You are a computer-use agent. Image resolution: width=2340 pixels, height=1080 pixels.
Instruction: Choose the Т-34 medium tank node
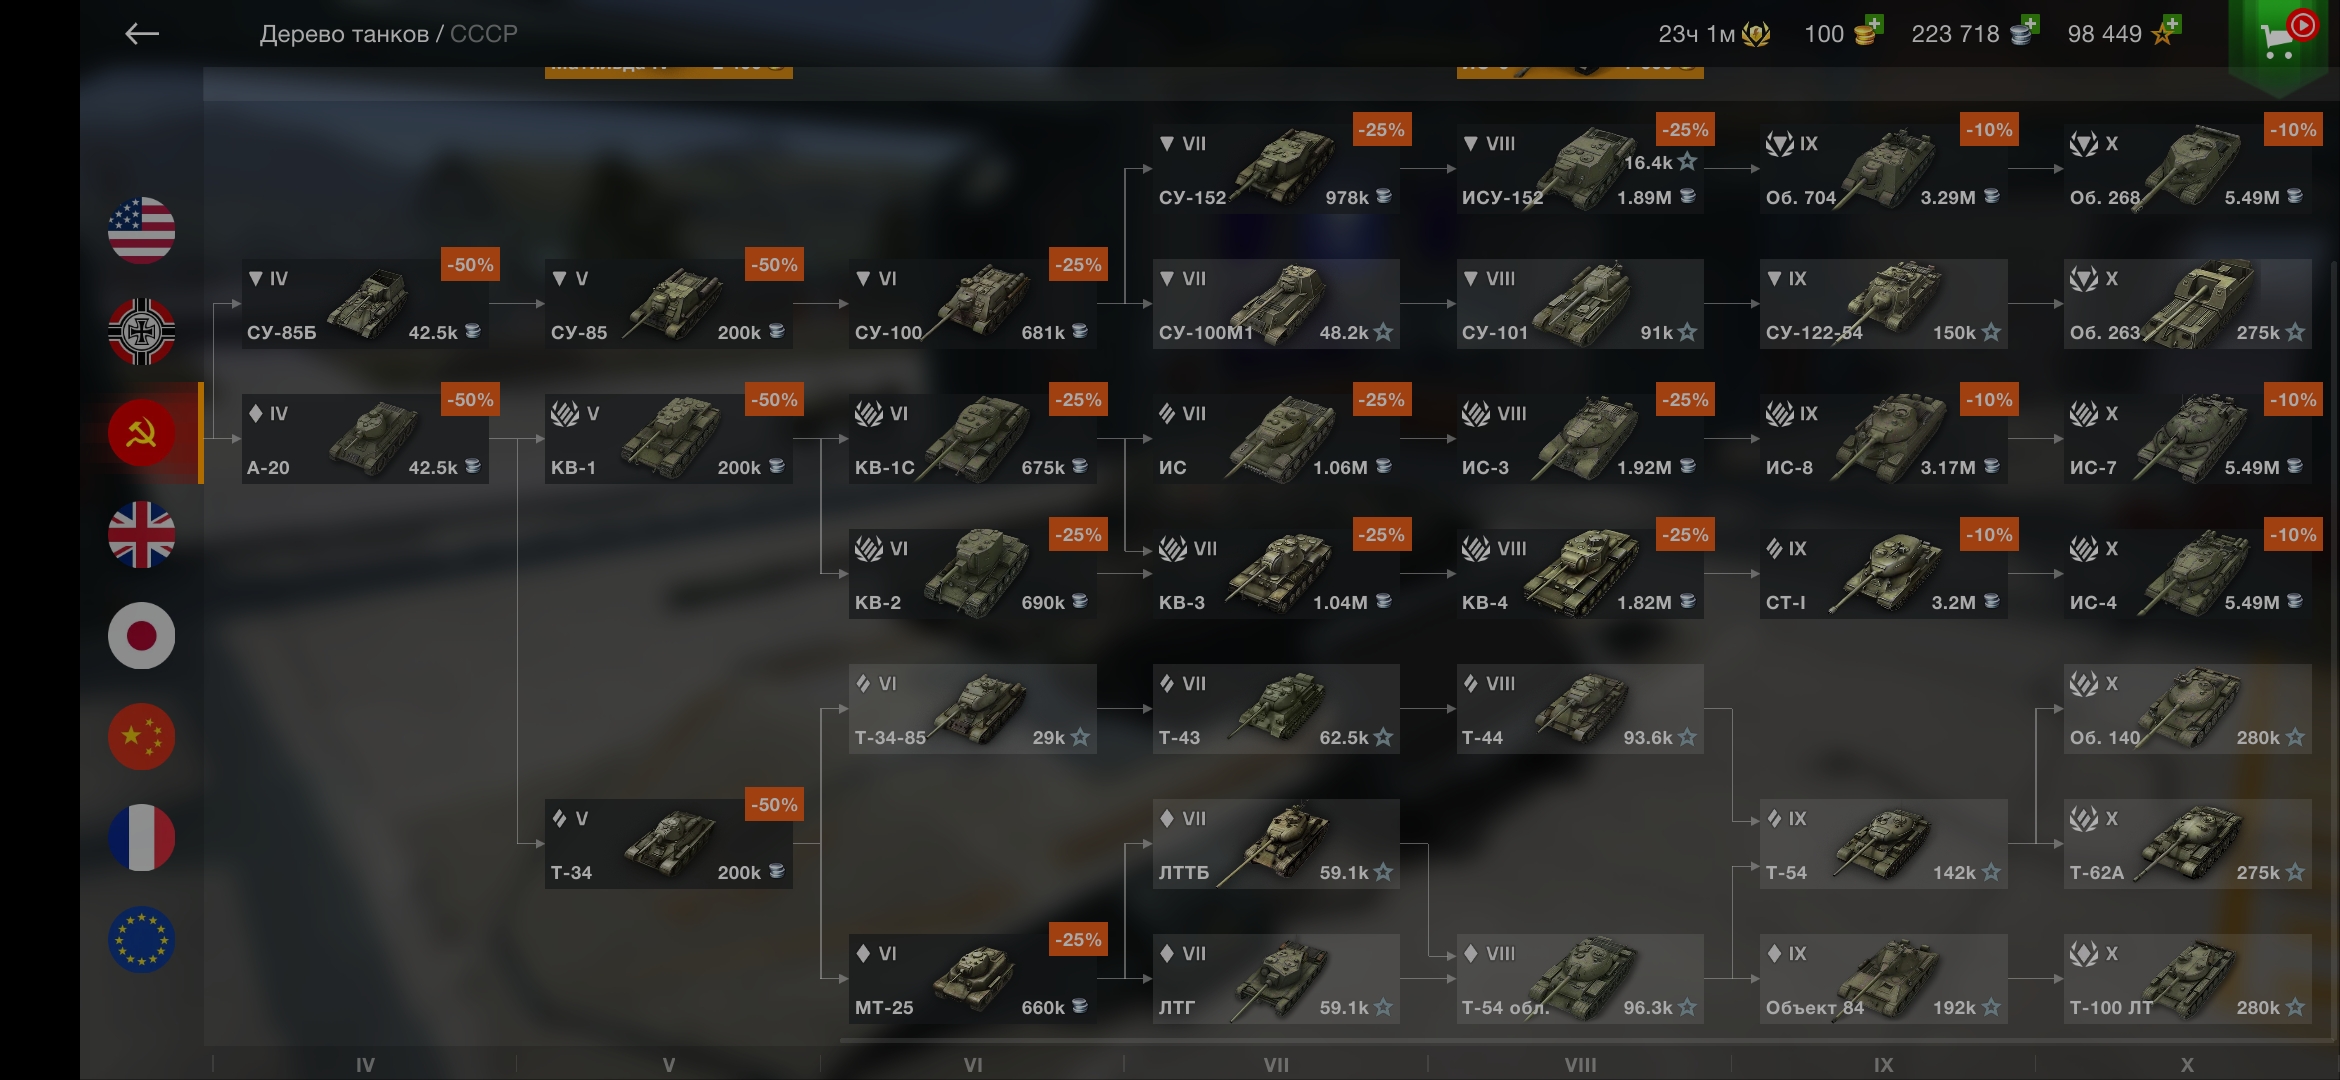[669, 844]
